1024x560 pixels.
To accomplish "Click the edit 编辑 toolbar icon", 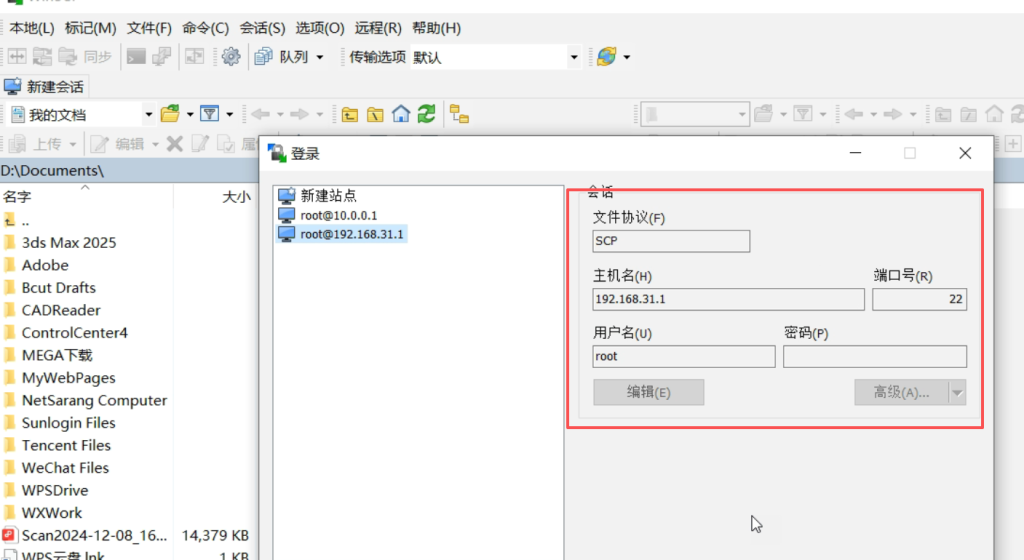I will click(x=99, y=144).
